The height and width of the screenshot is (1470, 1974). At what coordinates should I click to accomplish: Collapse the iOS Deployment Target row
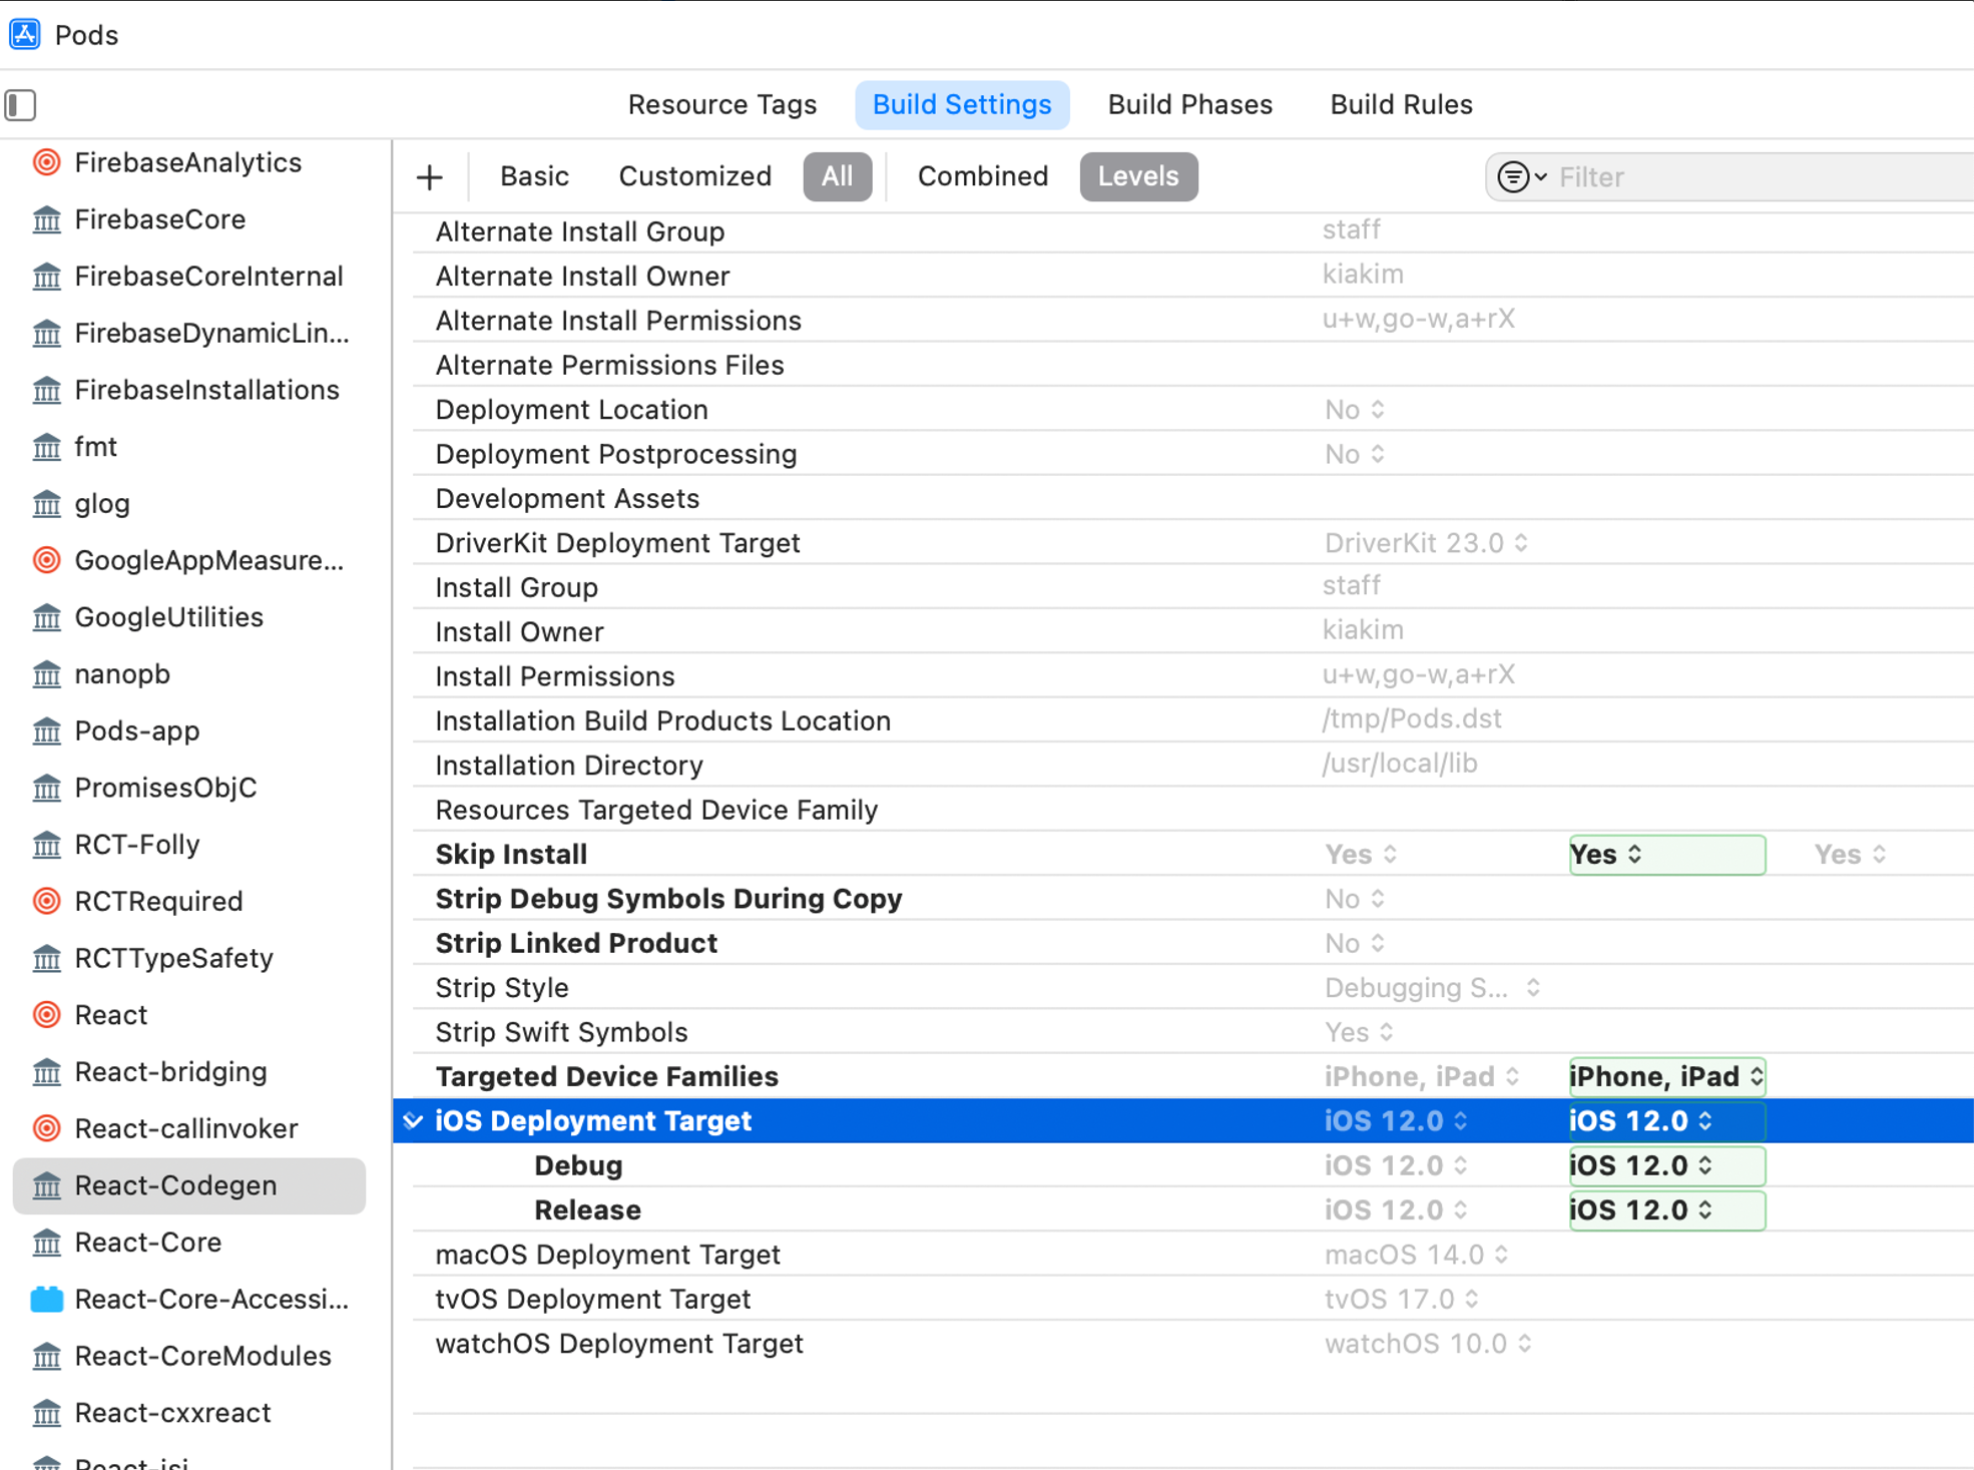(413, 1121)
